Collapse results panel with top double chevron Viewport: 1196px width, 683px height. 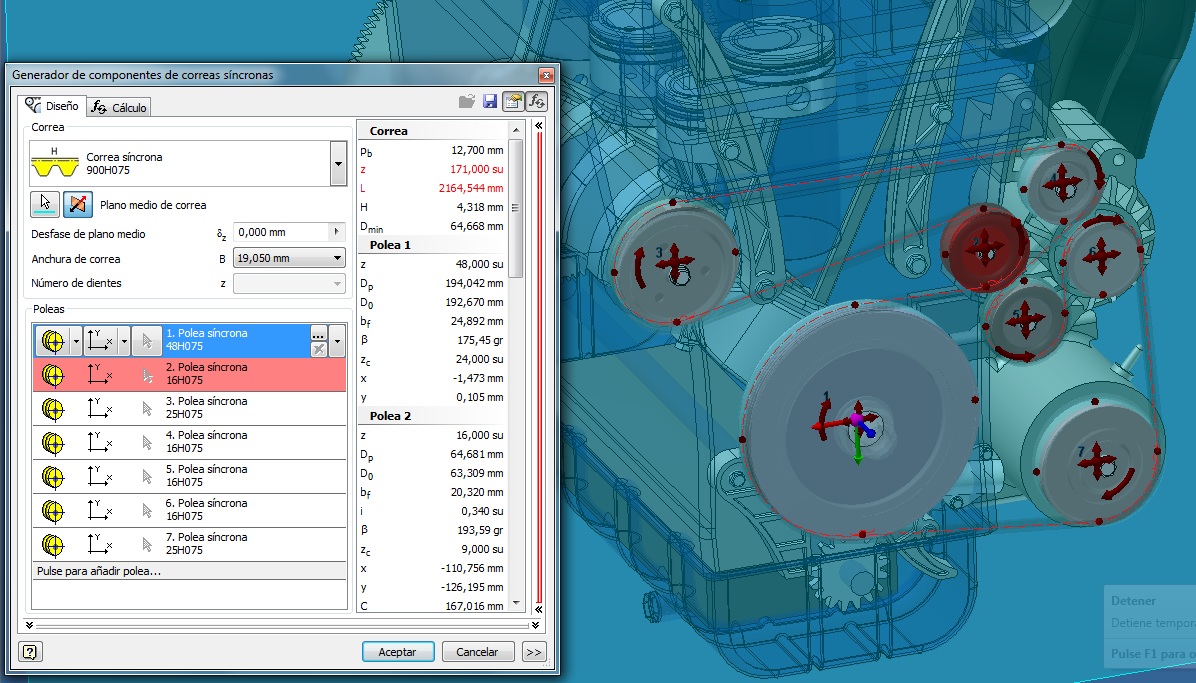[539, 125]
